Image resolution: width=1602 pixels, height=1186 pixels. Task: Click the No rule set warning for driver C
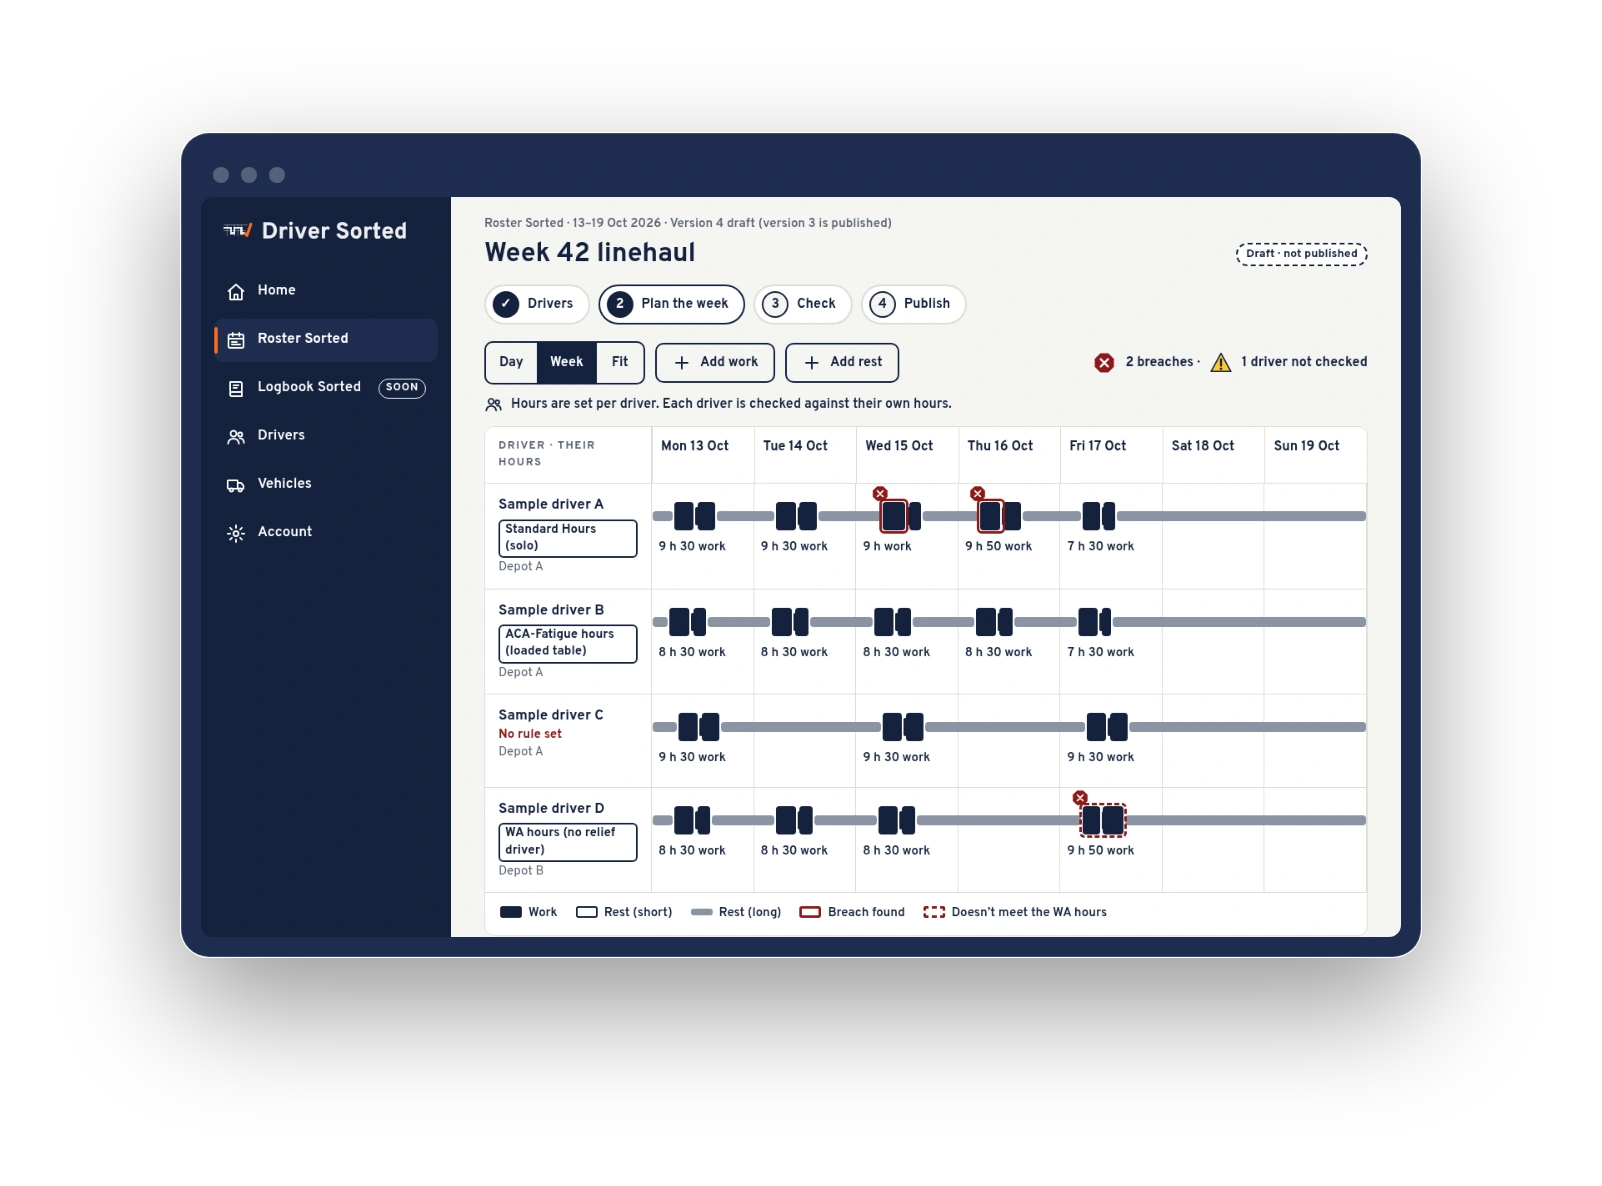click(530, 734)
